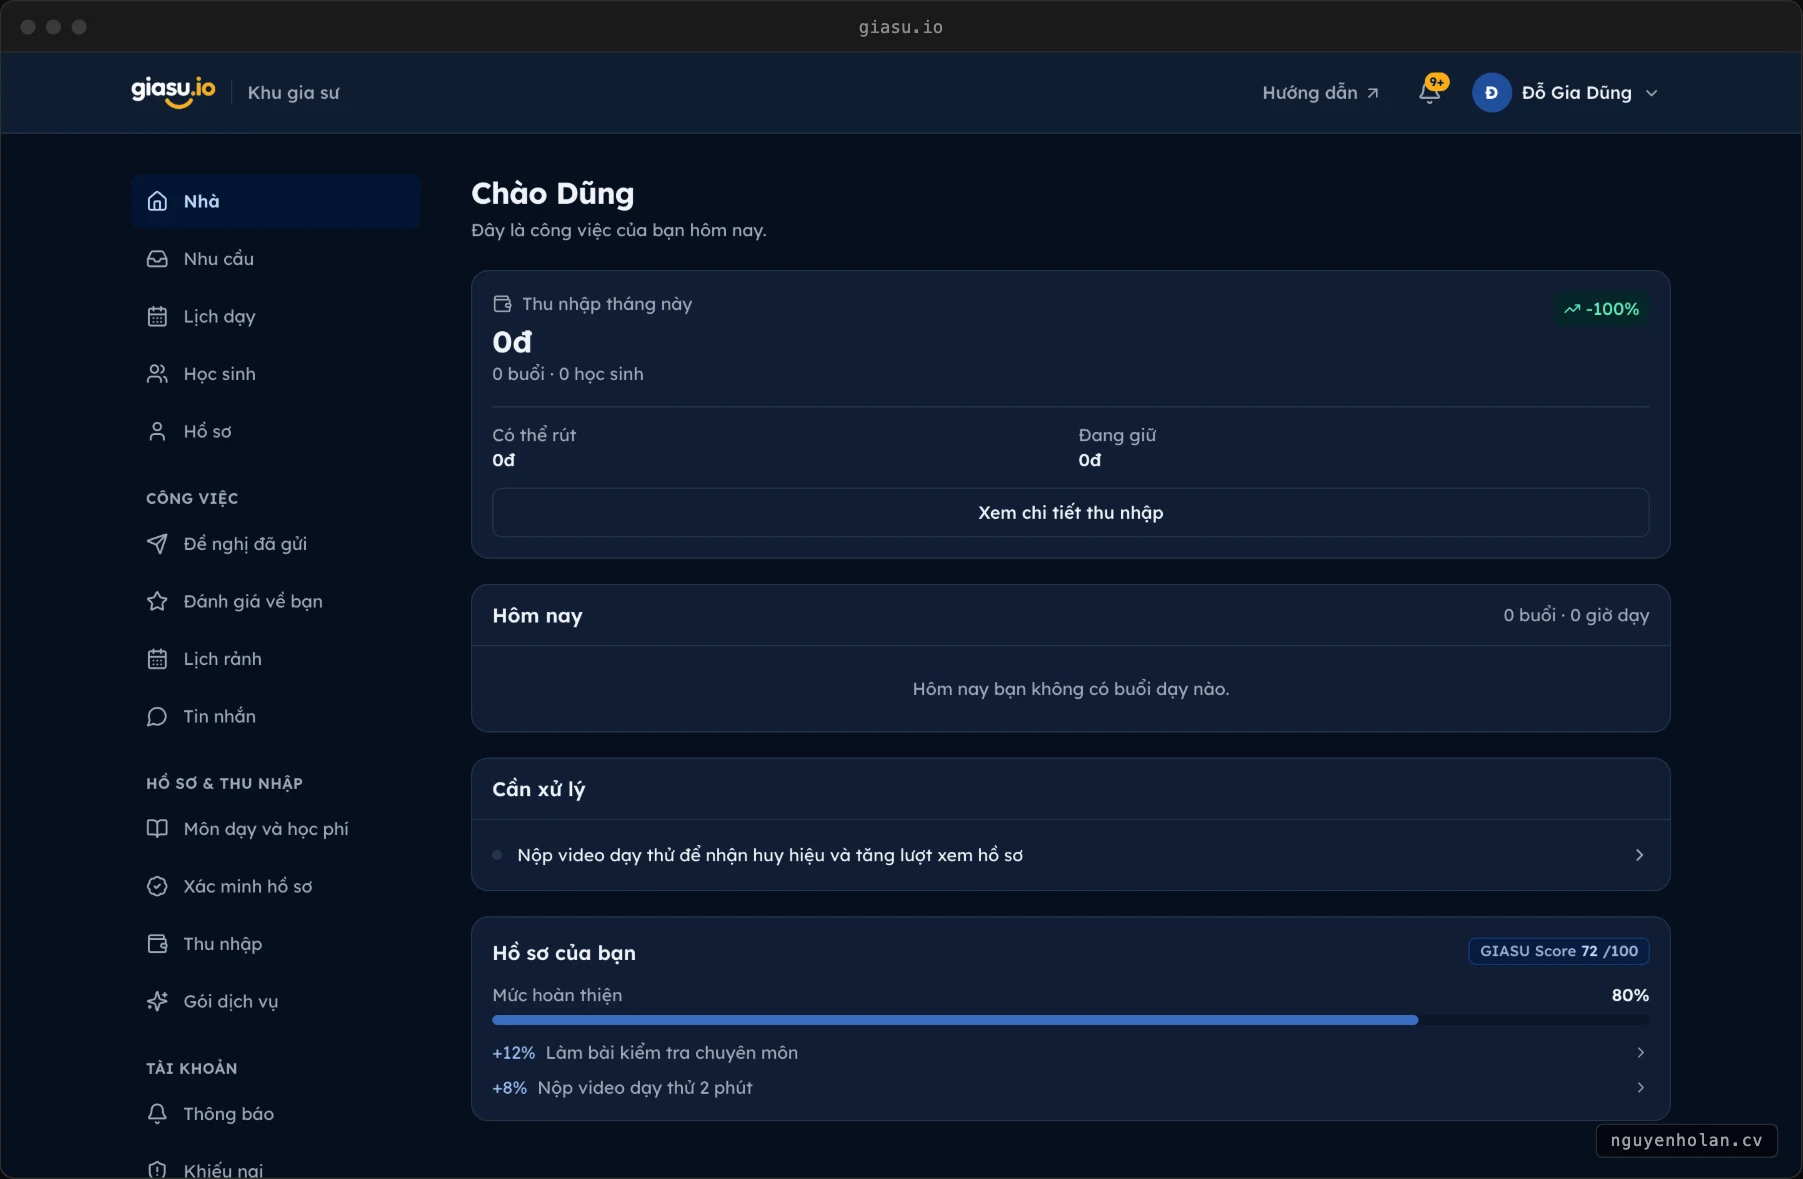Click the bell icon beside Thông báo
The height and width of the screenshot is (1179, 1803).
click(x=157, y=1114)
